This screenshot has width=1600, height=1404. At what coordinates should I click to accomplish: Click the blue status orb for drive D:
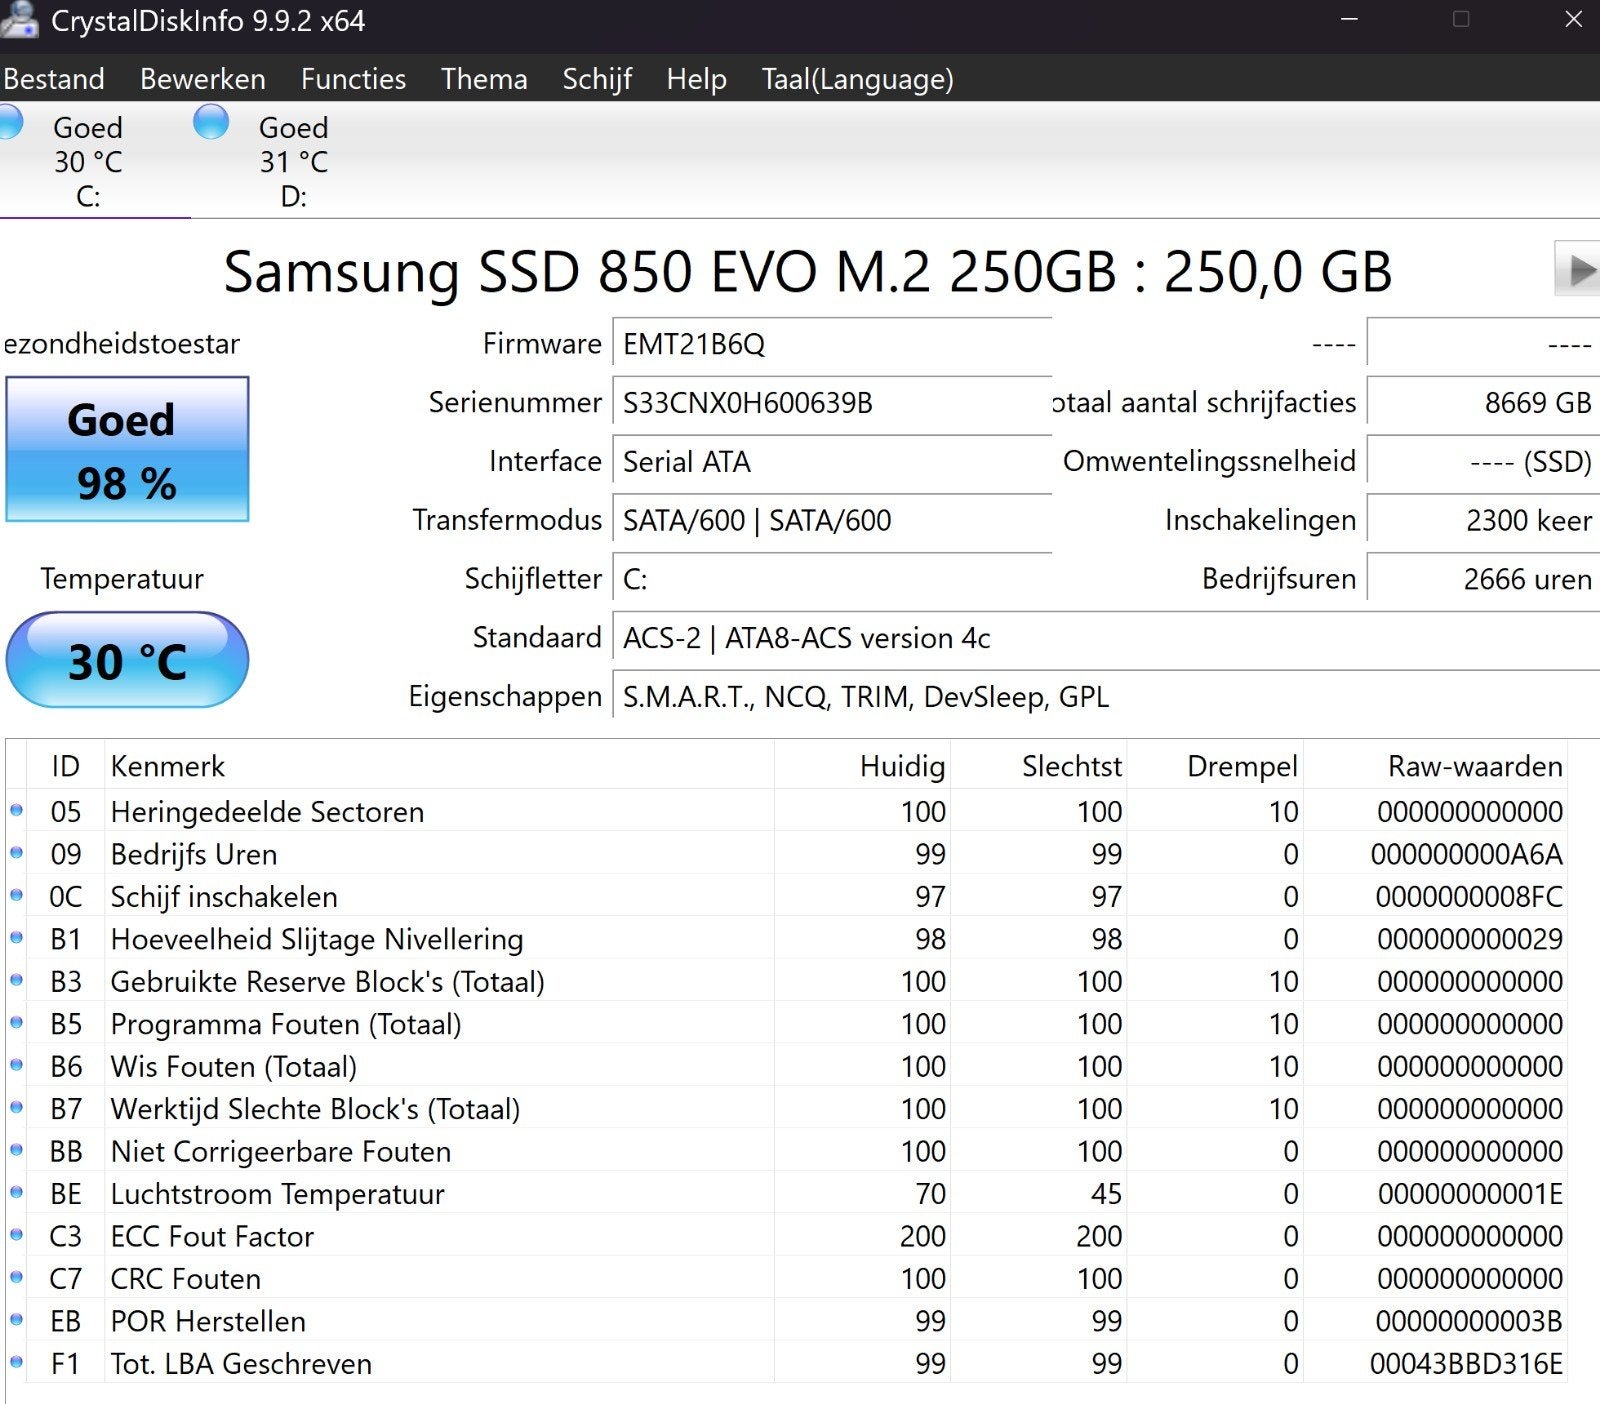210,122
